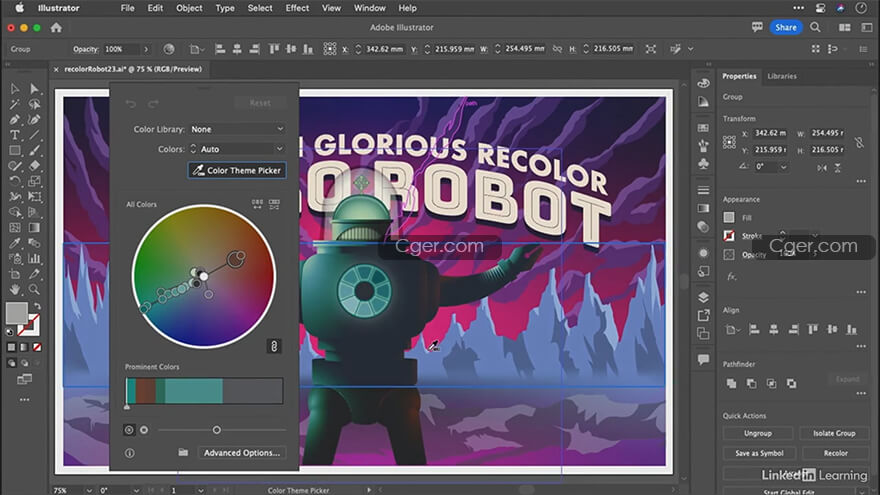This screenshot has width=880, height=495.
Task: Open the Object menu
Action: click(x=189, y=8)
